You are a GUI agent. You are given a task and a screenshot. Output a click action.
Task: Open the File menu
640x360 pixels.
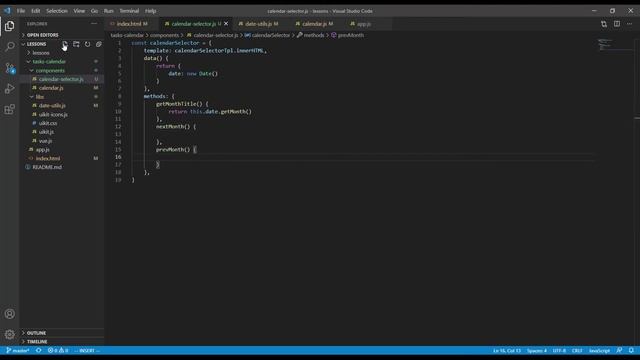(x=21, y=11)
